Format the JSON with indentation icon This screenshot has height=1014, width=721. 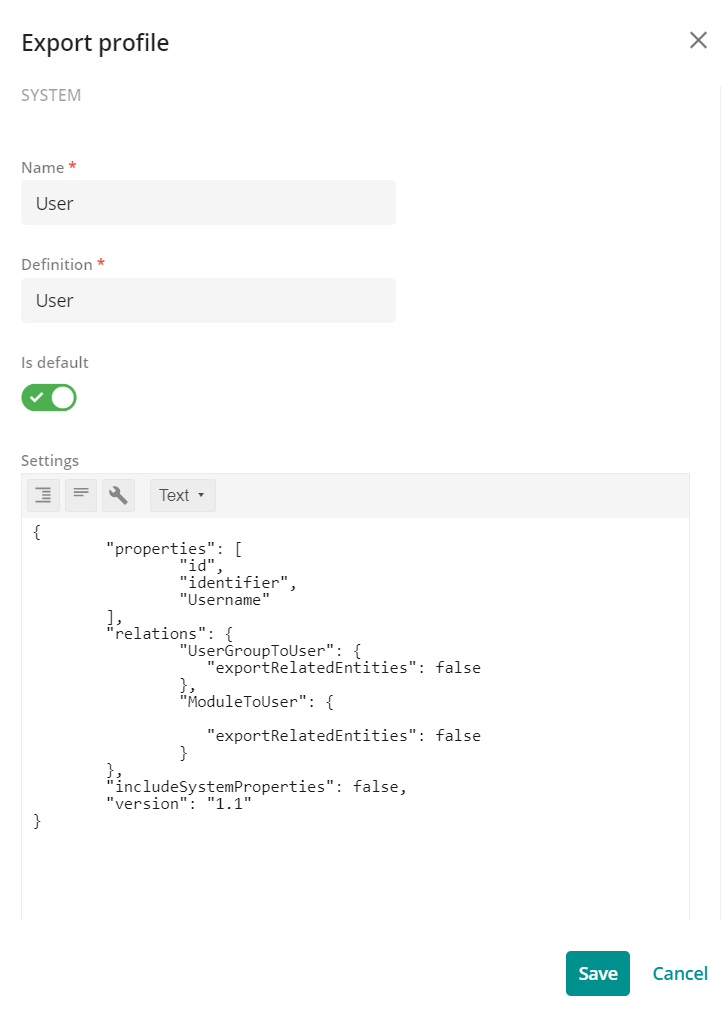click(43, 495)
